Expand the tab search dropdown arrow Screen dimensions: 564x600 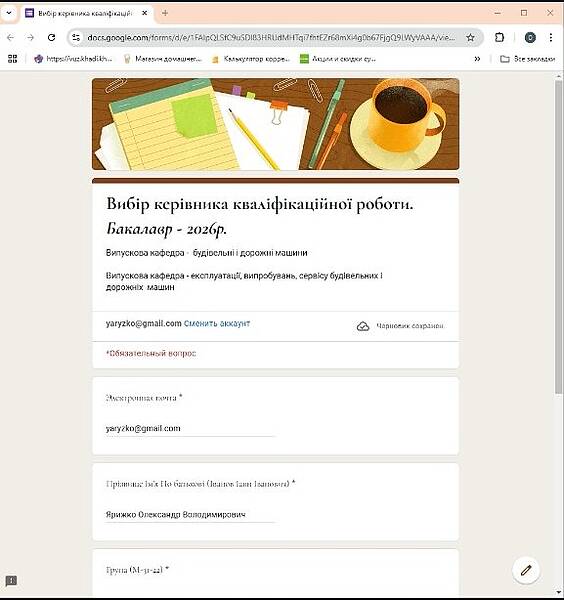pos(9,13)
